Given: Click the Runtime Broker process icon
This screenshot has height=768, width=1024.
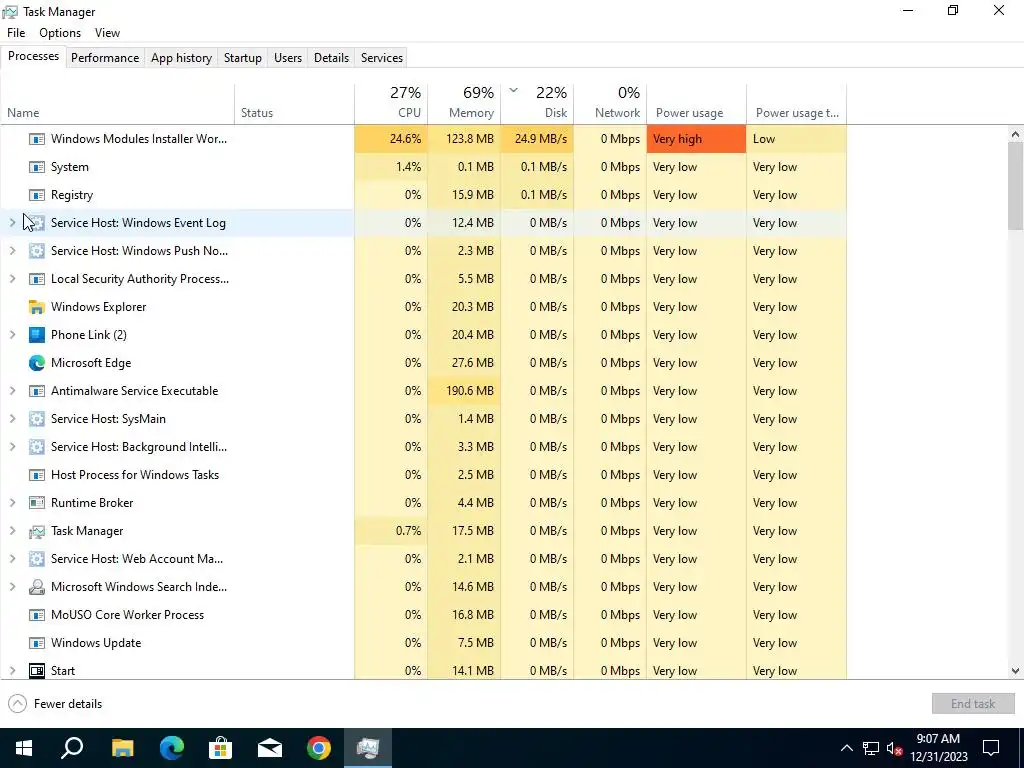Looking at the screenshot, I should pos(37,503).
